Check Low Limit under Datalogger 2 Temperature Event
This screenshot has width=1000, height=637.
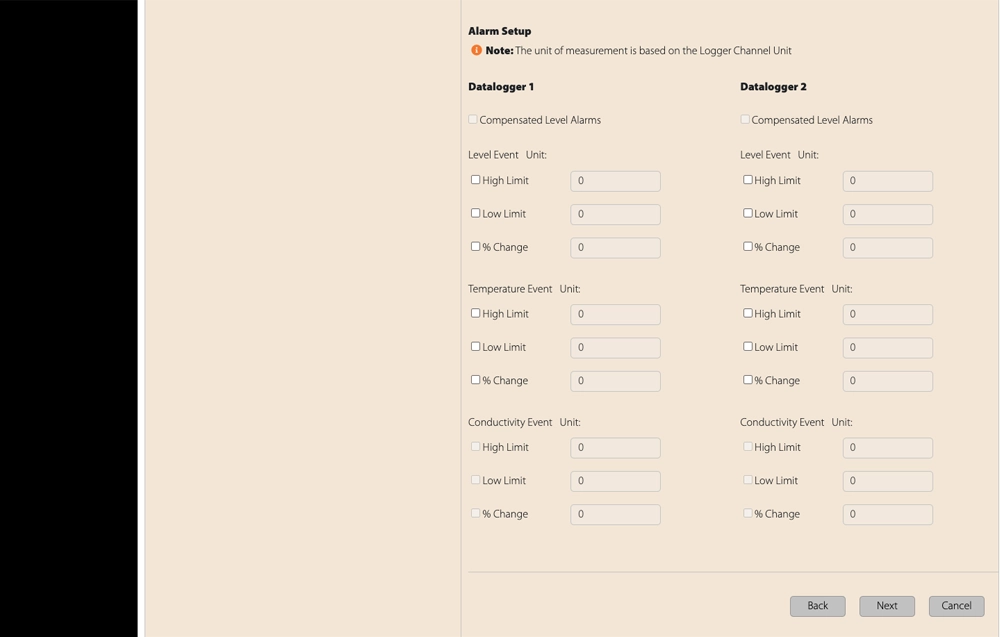point(747,345)
